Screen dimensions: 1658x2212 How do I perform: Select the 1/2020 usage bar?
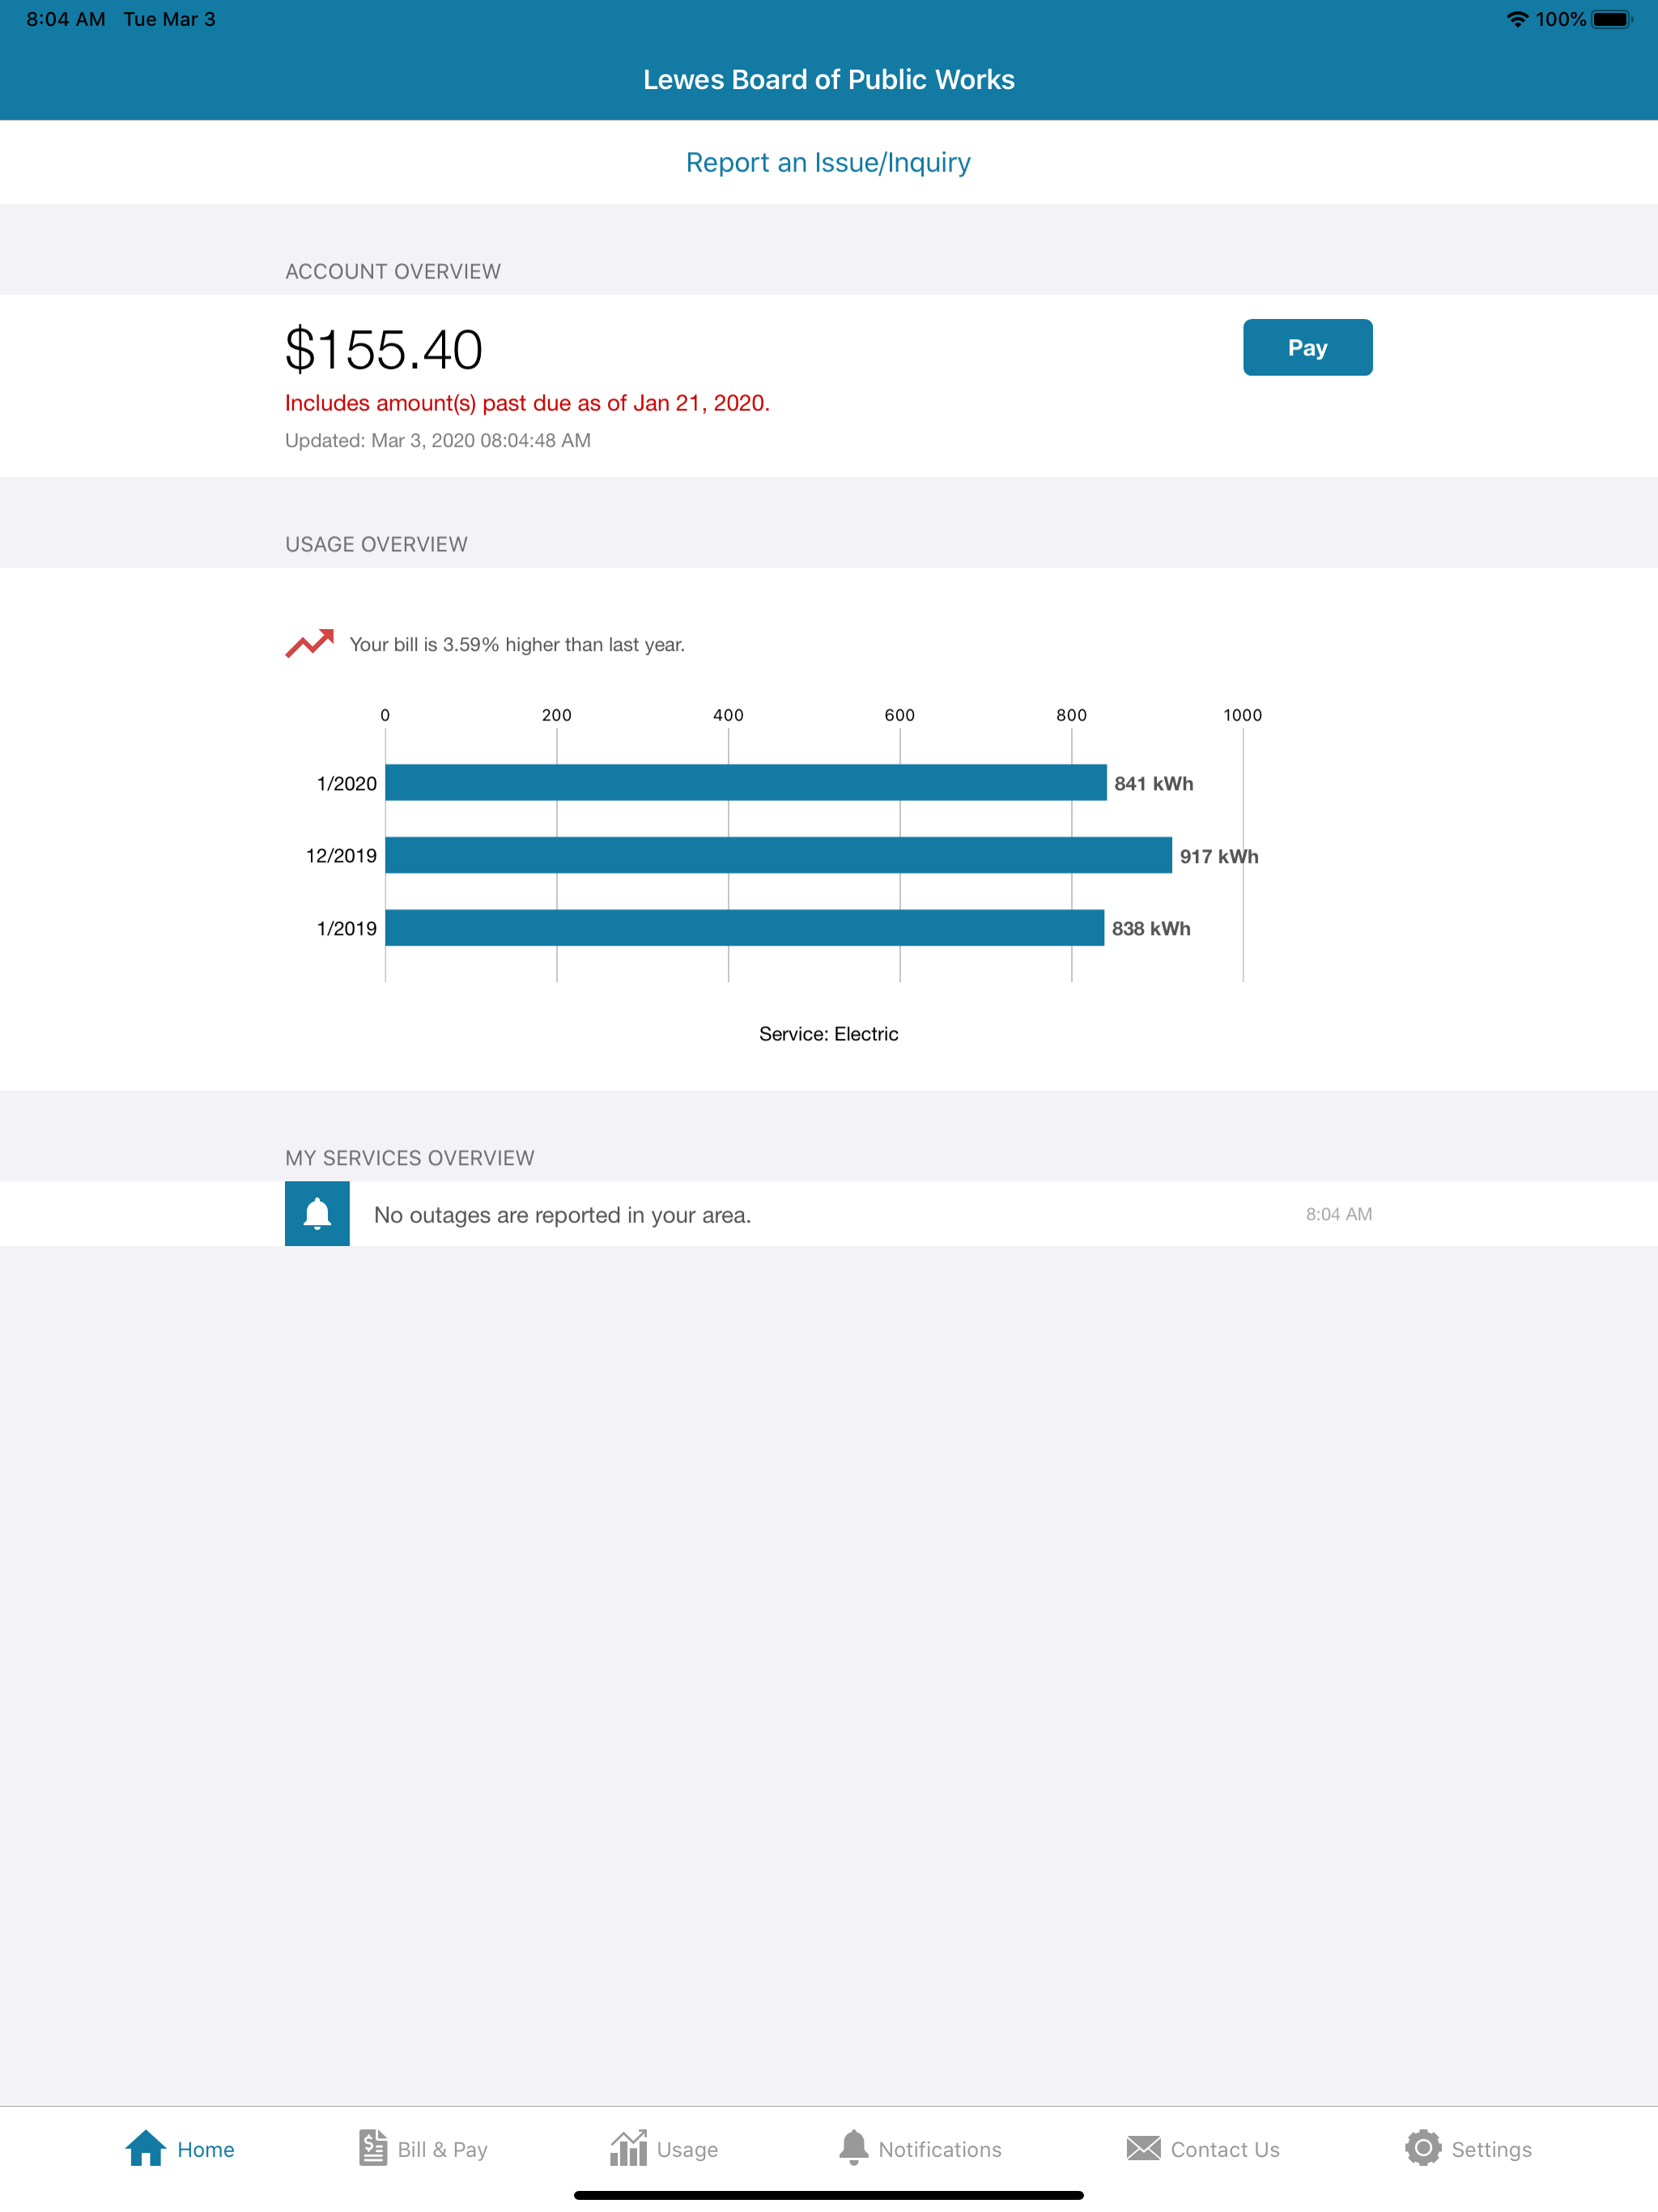(x=746, y=783)
